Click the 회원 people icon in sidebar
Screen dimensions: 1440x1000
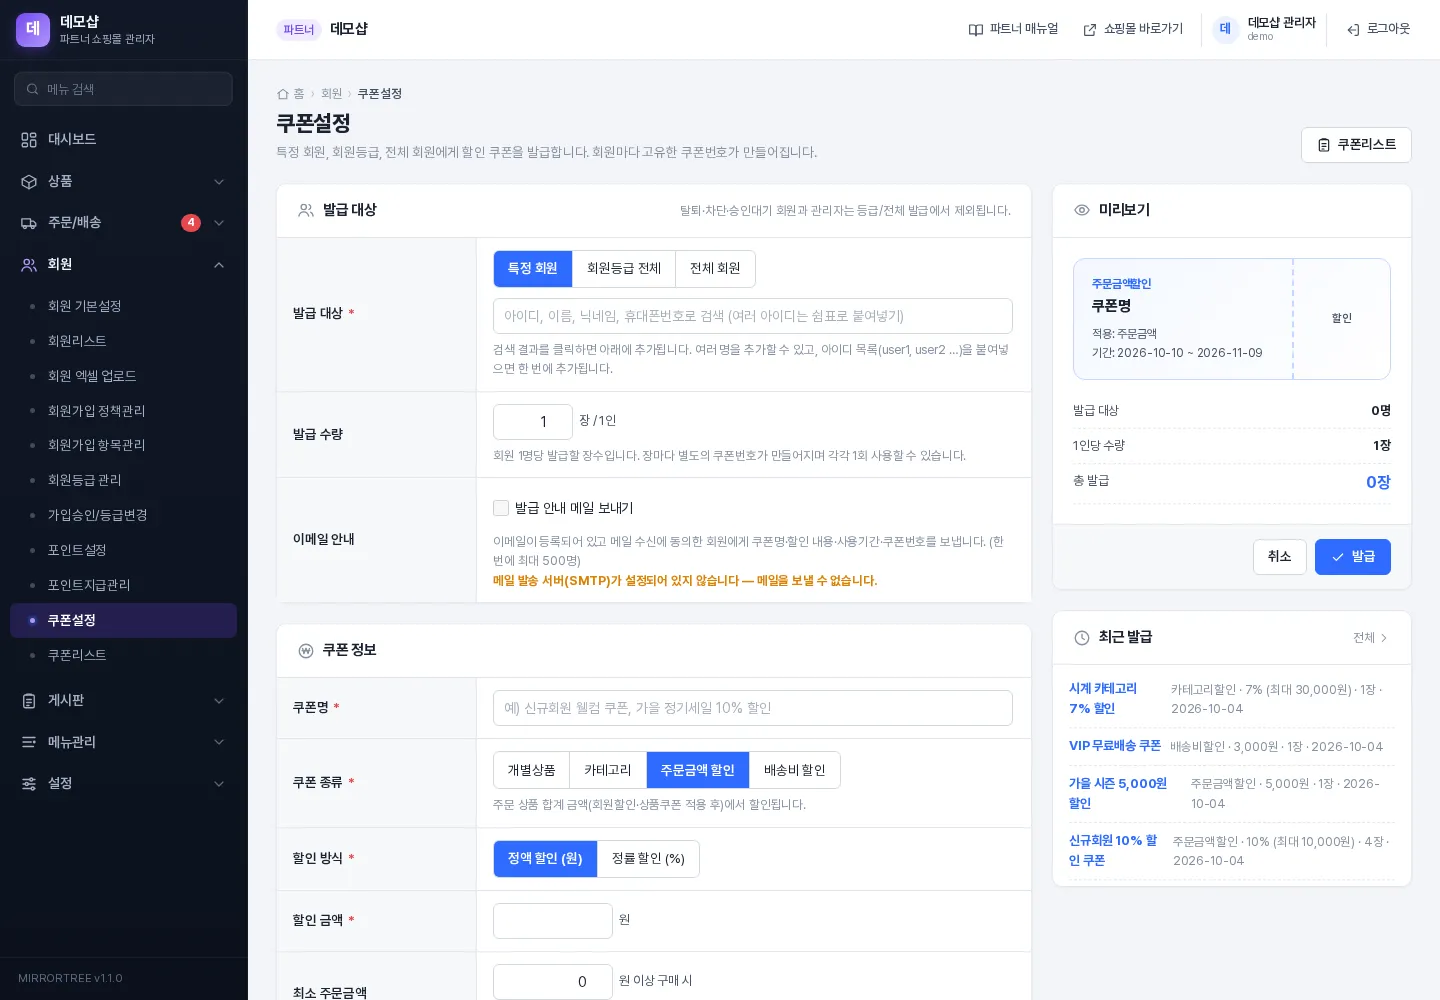(29, 265)
